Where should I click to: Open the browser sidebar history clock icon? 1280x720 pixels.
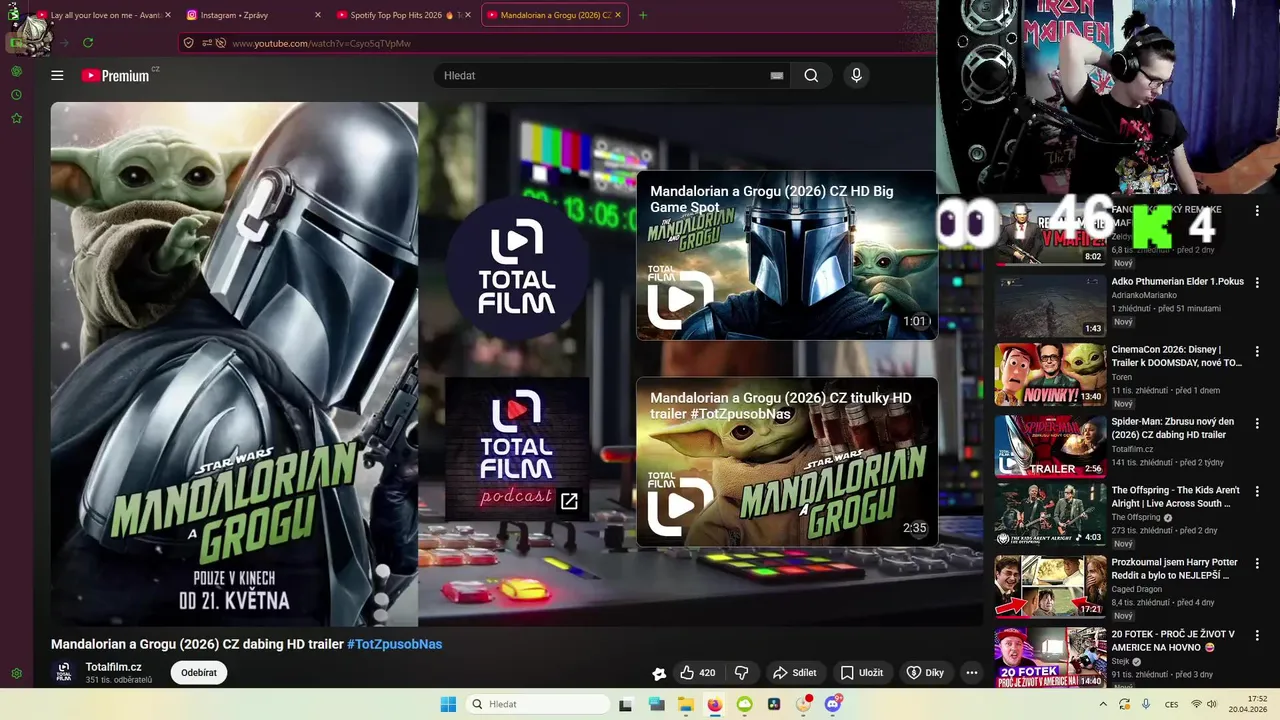16,95
